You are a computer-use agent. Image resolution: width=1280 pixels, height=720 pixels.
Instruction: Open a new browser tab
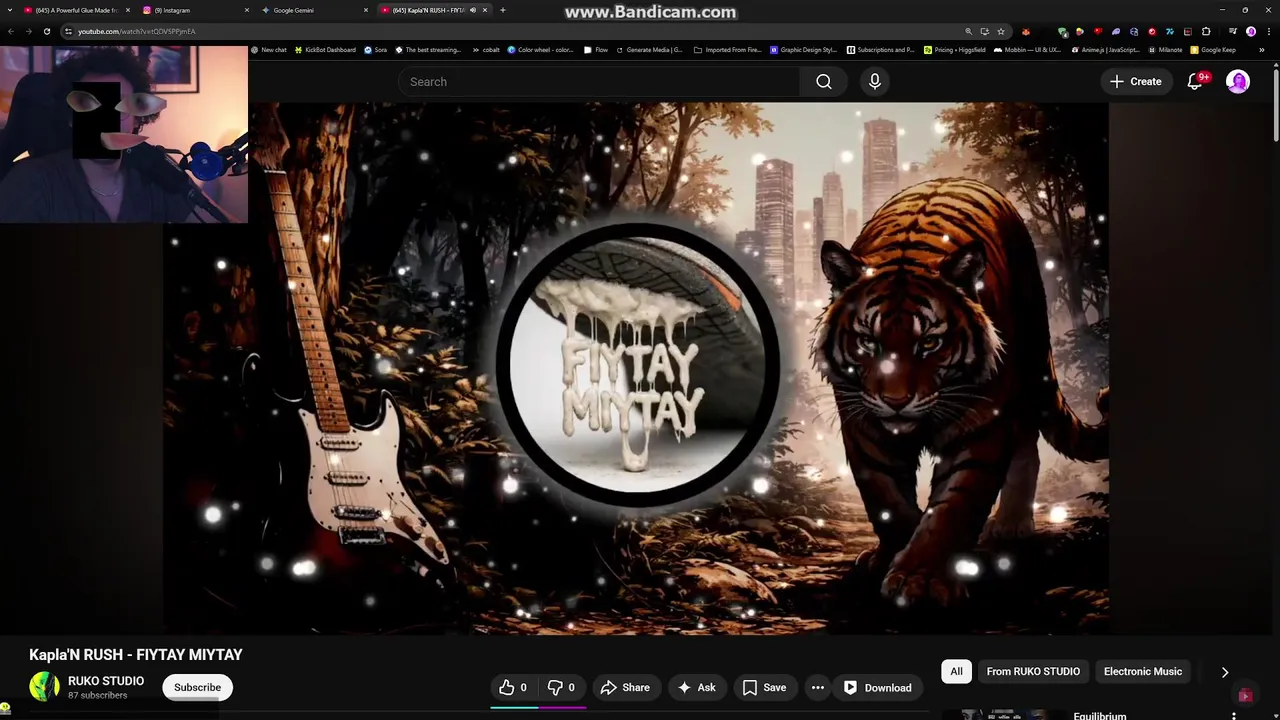pos(503,10)
